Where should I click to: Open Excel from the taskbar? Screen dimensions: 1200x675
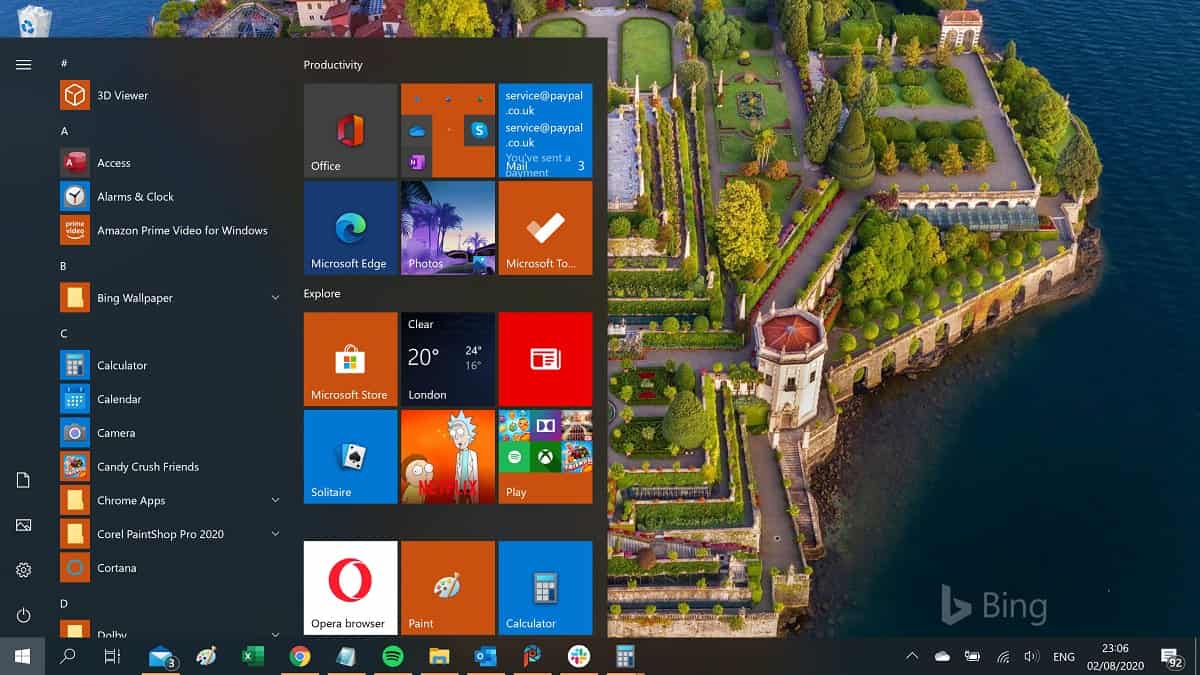pyautogui.click(x=252, y=656)
